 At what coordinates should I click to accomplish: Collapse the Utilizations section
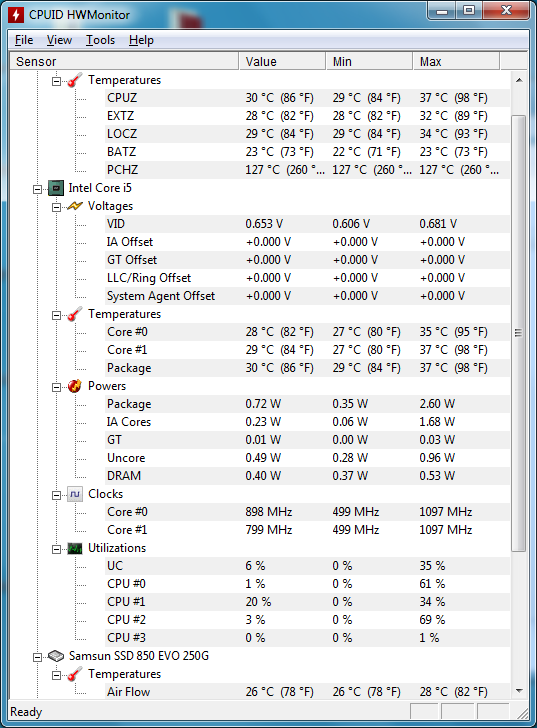point(56,549)
